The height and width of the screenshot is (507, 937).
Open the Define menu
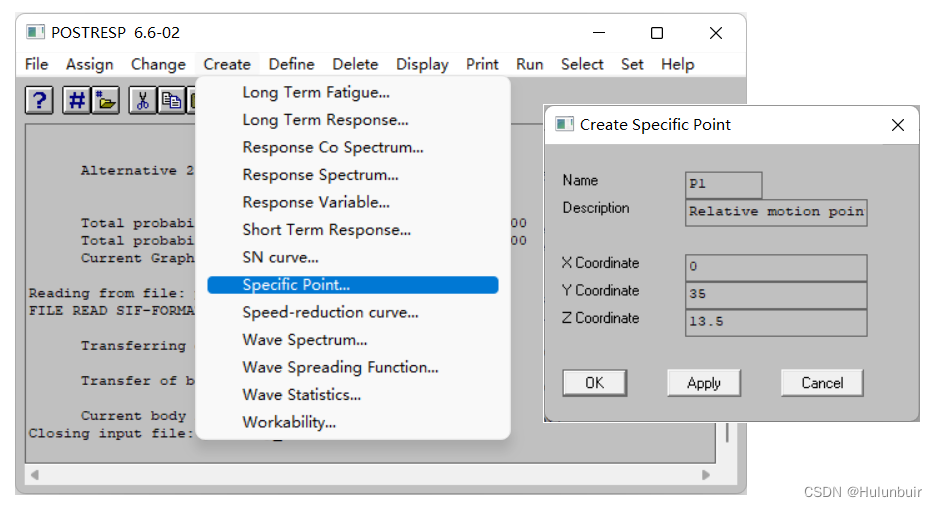coord(292,64)
